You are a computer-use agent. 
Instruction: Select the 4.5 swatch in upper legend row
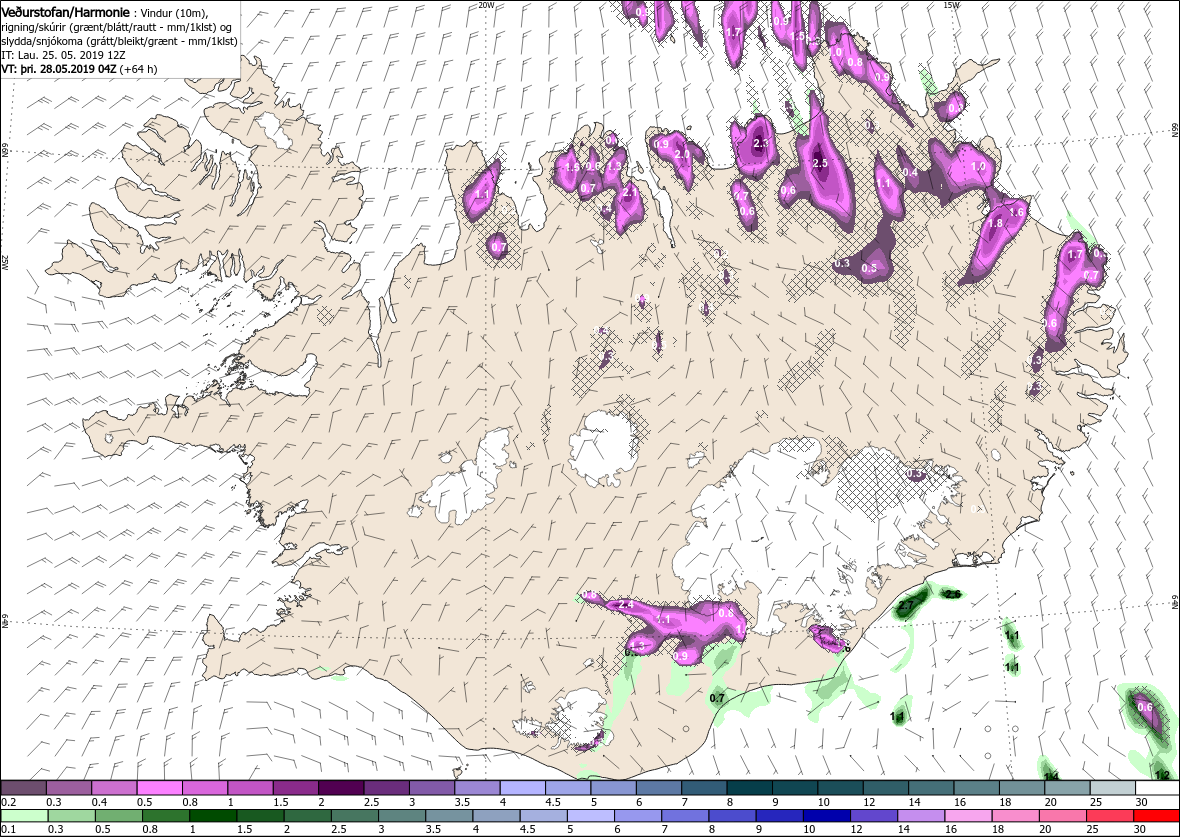pos(567,789)
